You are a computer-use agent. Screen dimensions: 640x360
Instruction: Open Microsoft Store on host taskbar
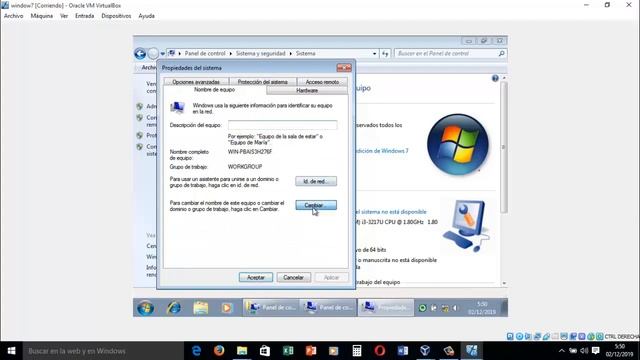(x=265, y=351)
